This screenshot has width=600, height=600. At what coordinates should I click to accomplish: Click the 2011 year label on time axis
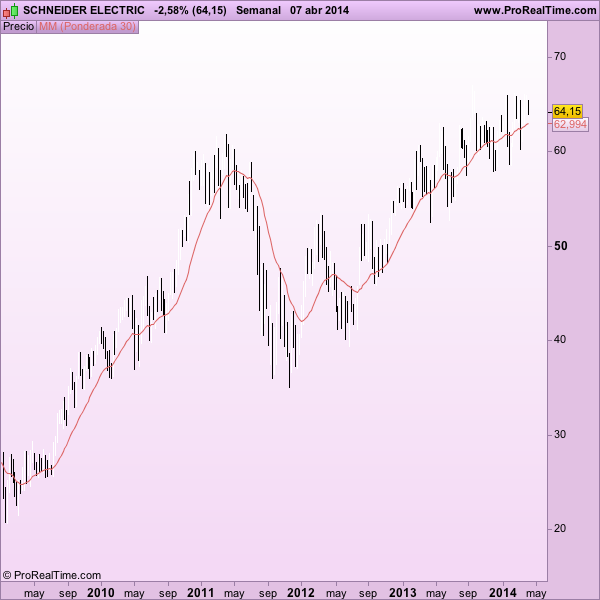[201, 593]
